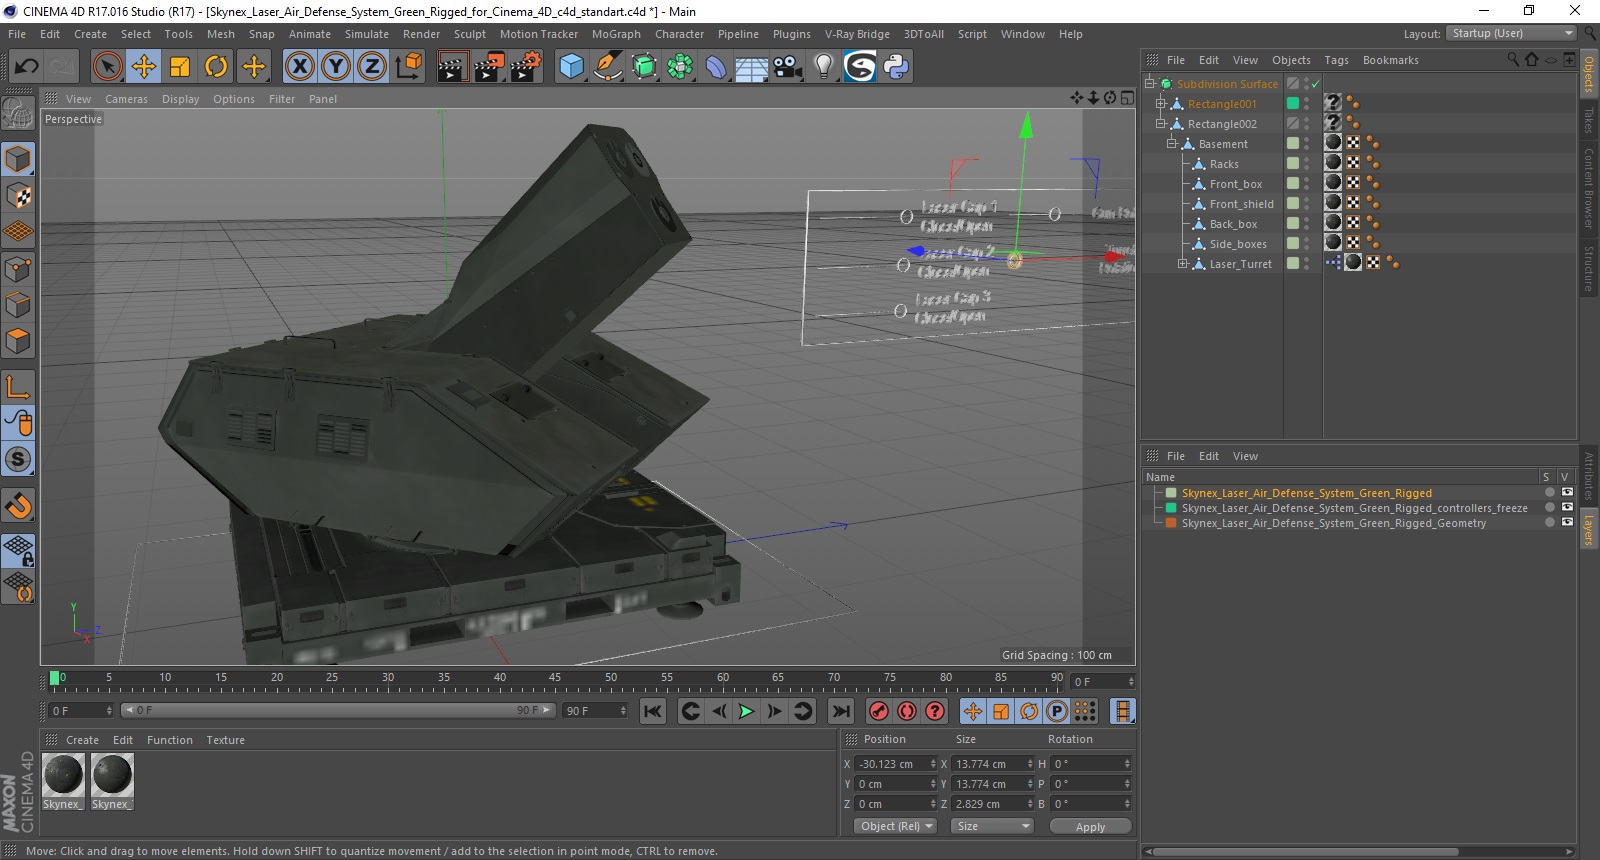
Task: Click the Record Active Objects button
Action: pyautogui.click(x=878, y=711)
